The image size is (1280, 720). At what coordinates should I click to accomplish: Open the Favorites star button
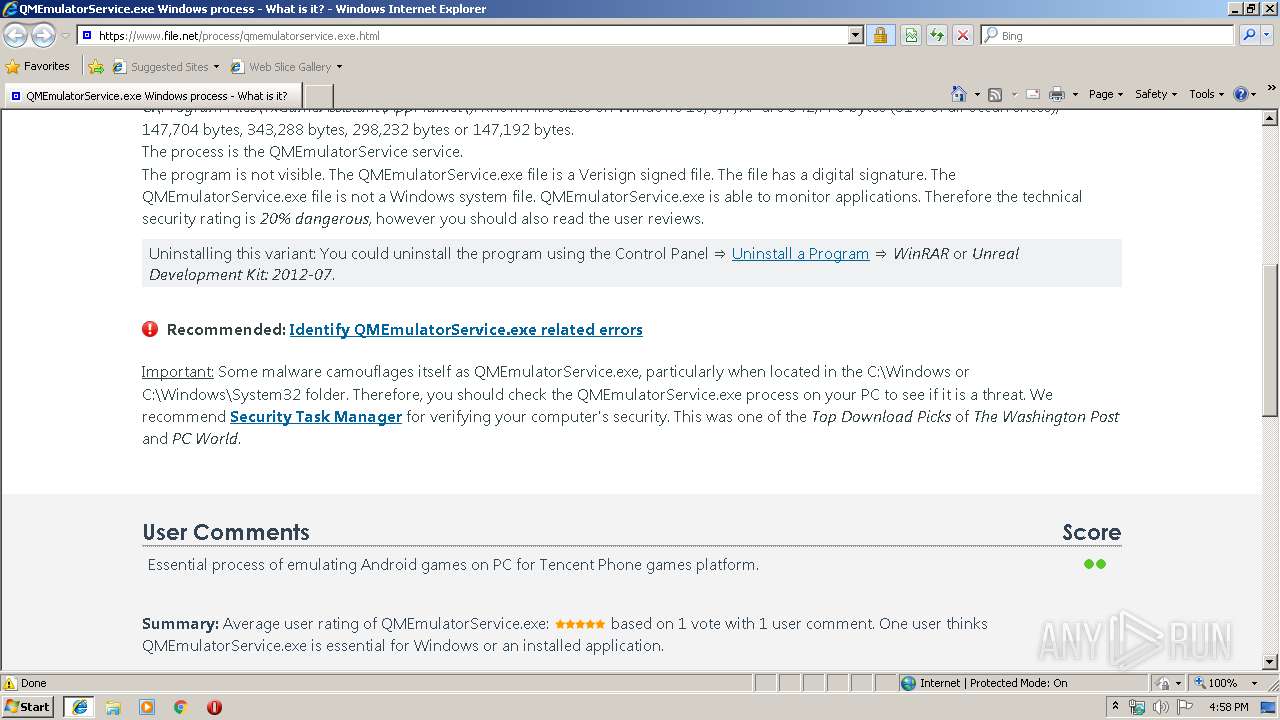click(x=38, y=66)
